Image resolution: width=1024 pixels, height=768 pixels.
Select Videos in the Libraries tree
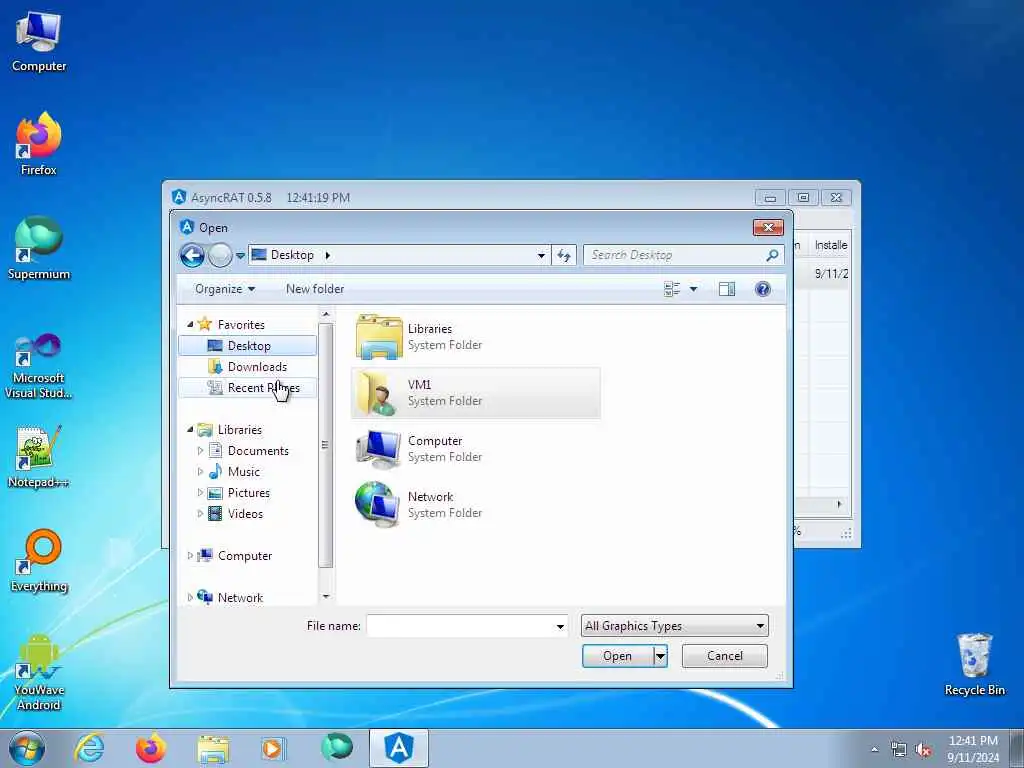[x=245, y=514]
